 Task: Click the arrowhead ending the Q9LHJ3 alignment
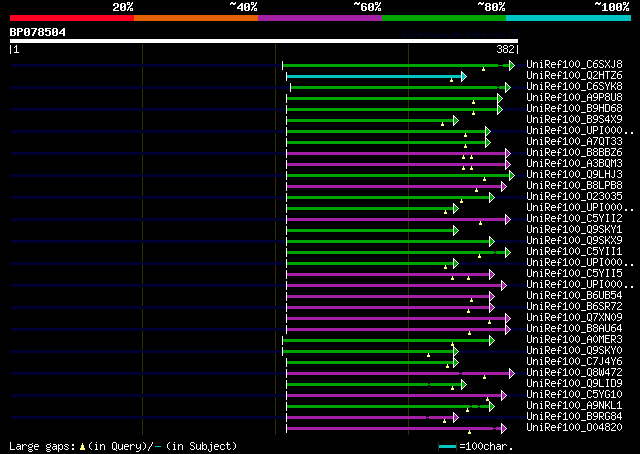point(512,176)
